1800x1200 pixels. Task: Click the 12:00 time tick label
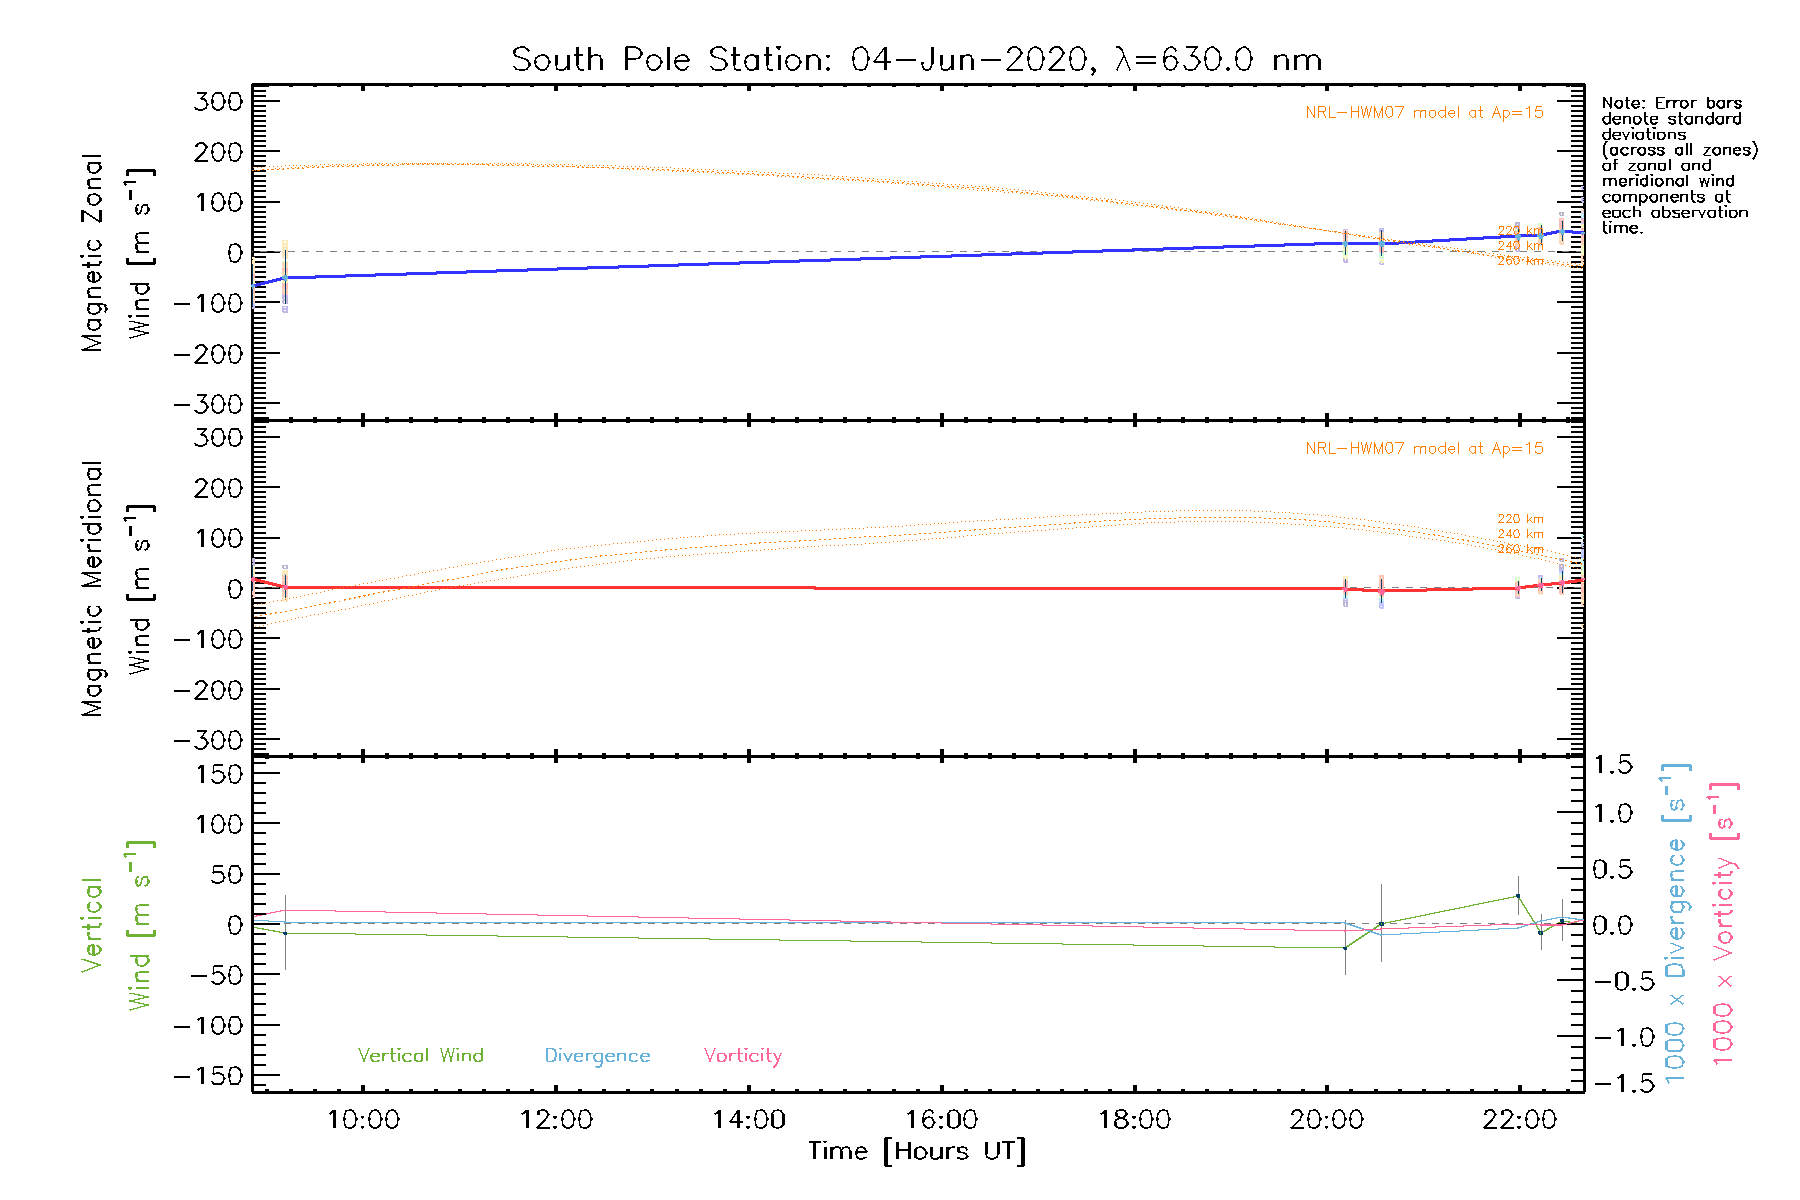556,1120
